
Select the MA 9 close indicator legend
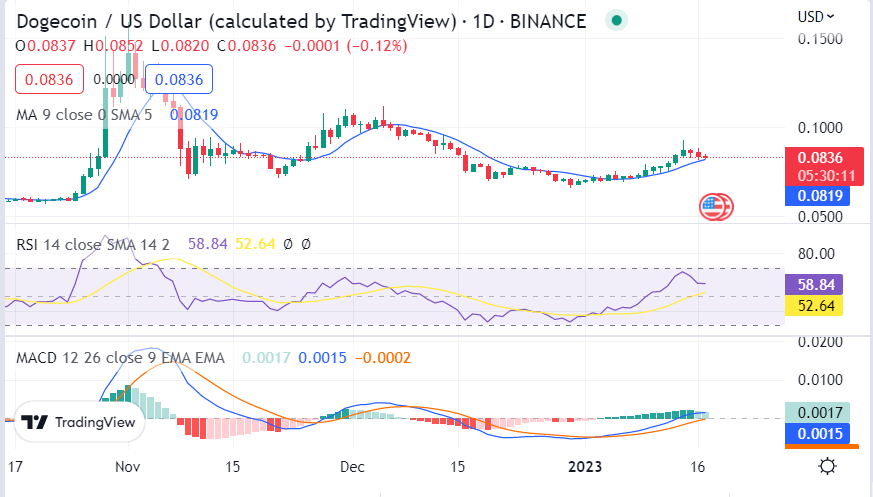tap(84, 115)
